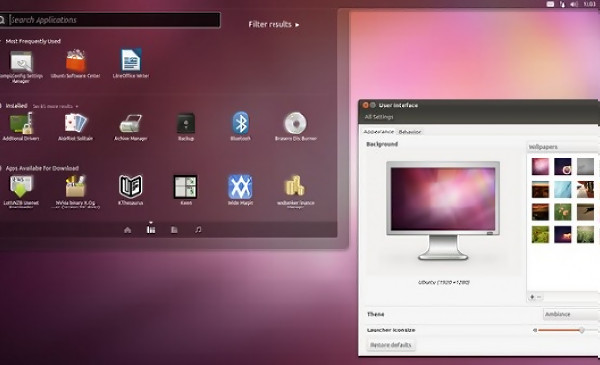Remove wallpaper with the minus button

(539, 297)
